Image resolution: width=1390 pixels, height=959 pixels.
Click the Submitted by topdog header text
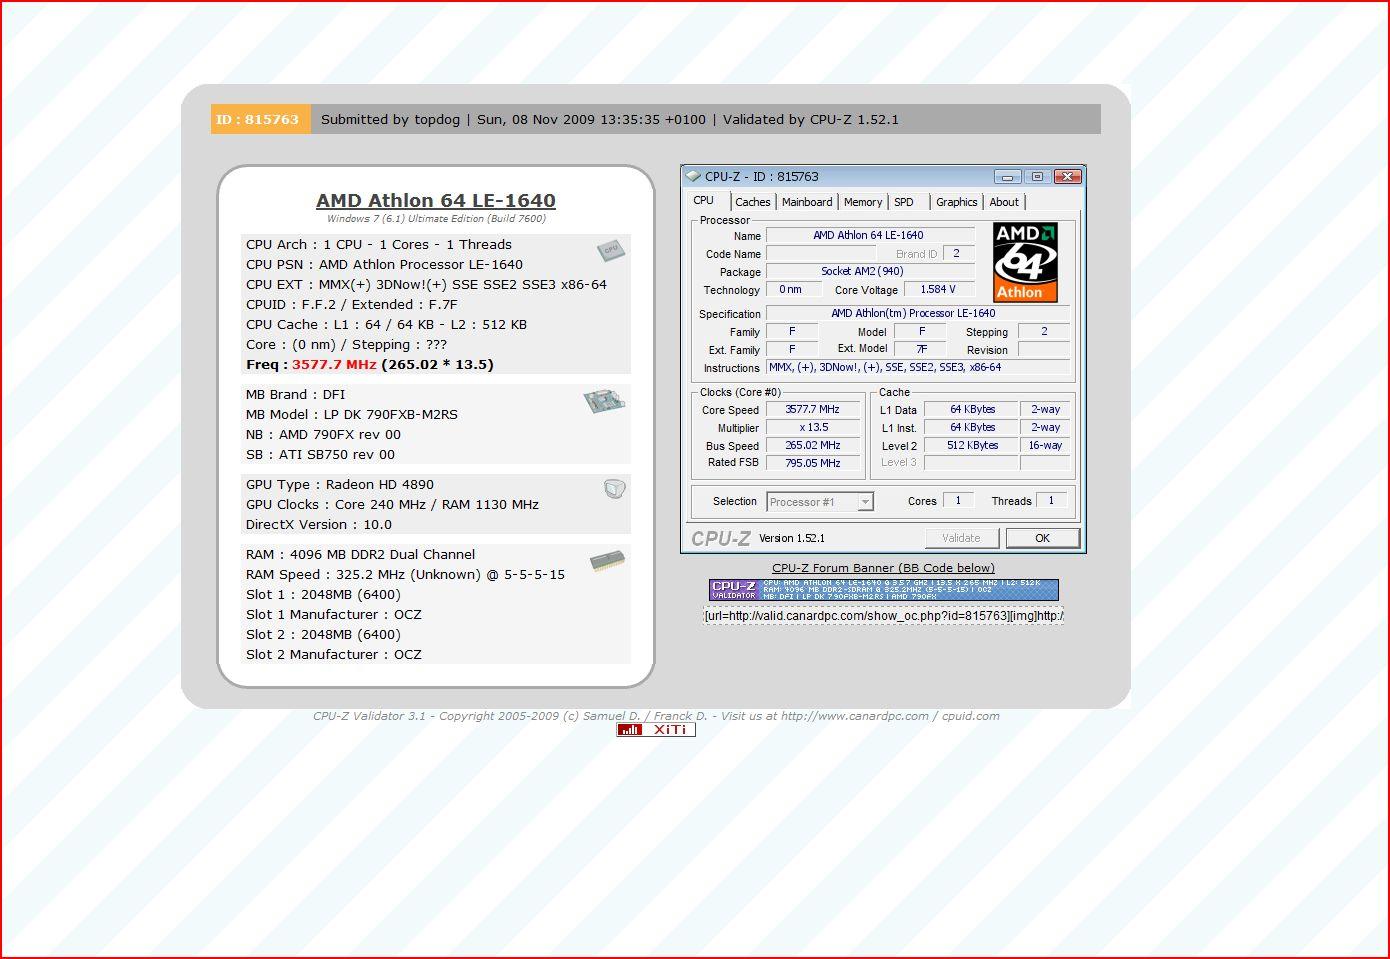pos(391,119)
